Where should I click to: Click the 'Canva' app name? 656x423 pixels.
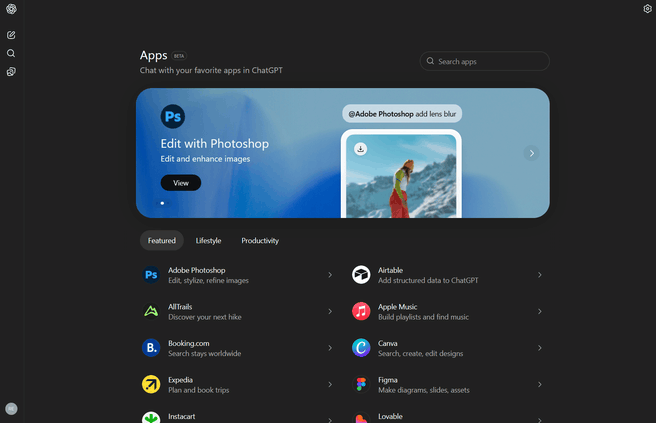(388, 343)
